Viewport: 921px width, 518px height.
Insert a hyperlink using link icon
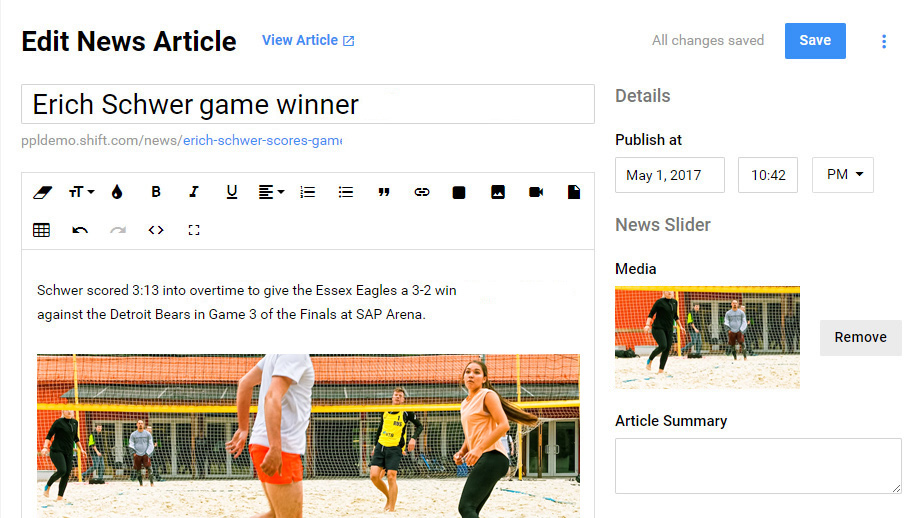click(x=422, y=192)
